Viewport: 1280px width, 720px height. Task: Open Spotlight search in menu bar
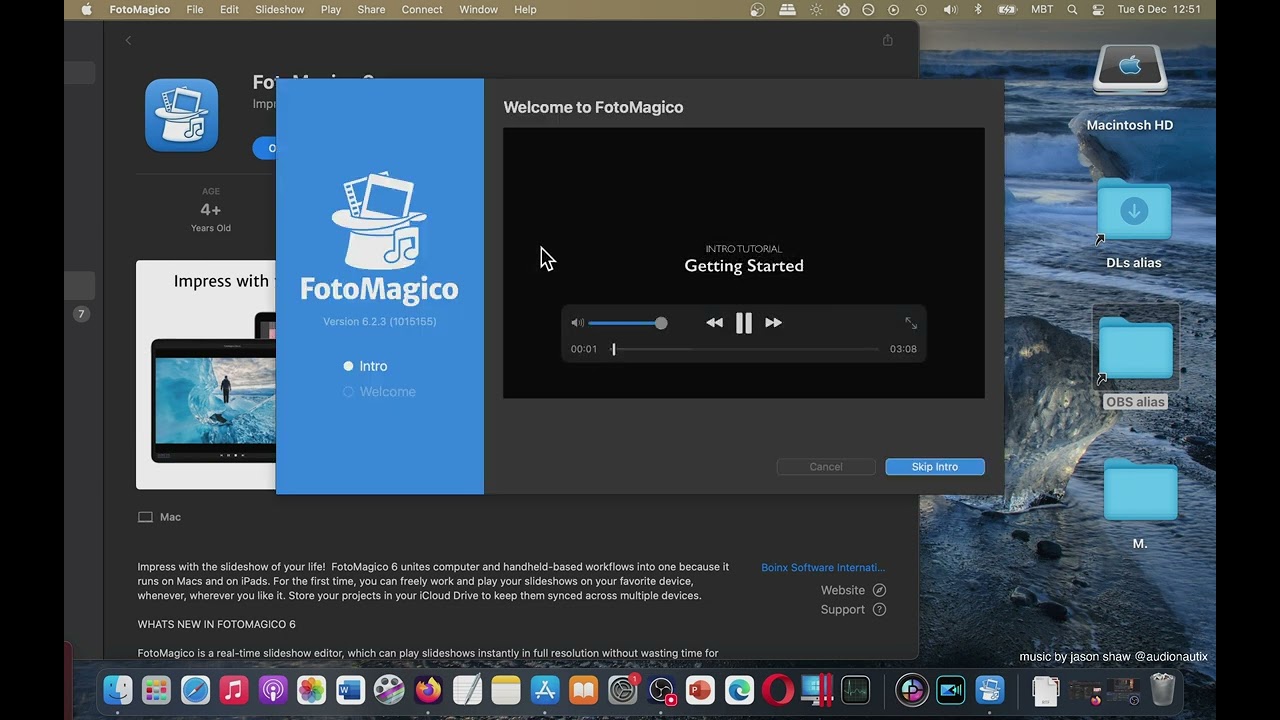pos(1073,9)
